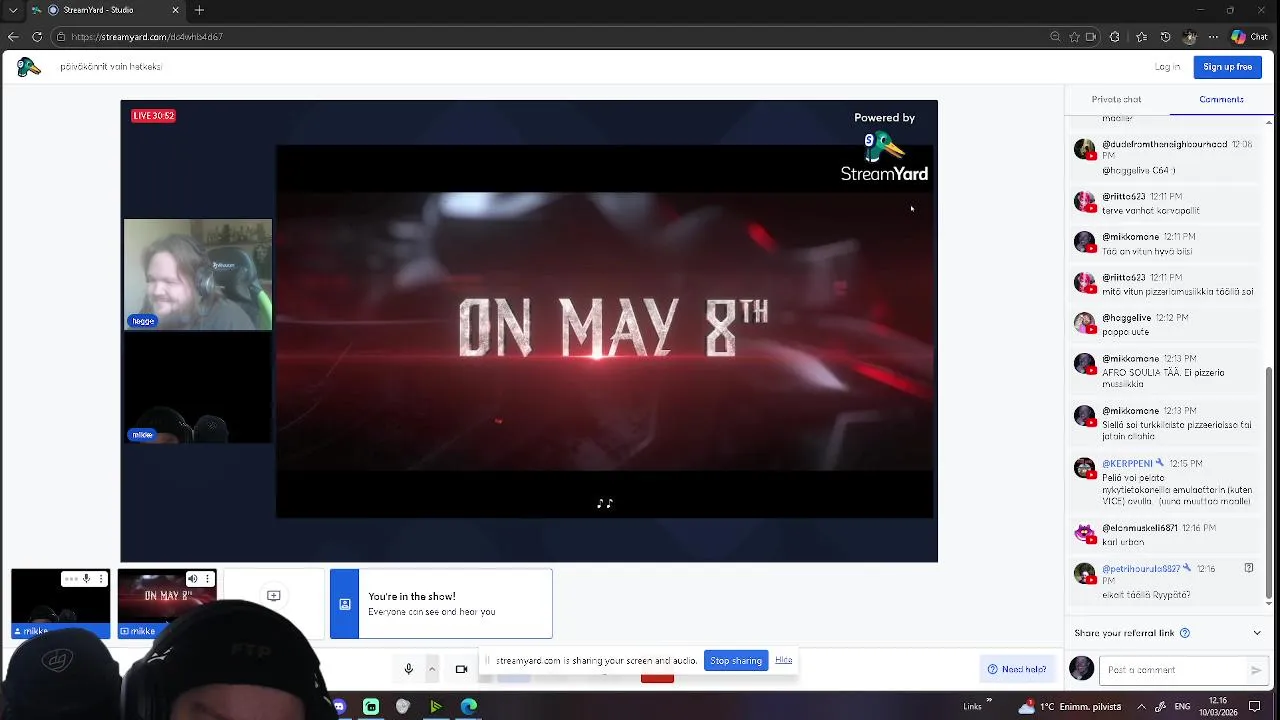This screenshot has height=720, width=1280.
Task: Open the three-dot menu on the screen share tile
Action: coord(207,579)
